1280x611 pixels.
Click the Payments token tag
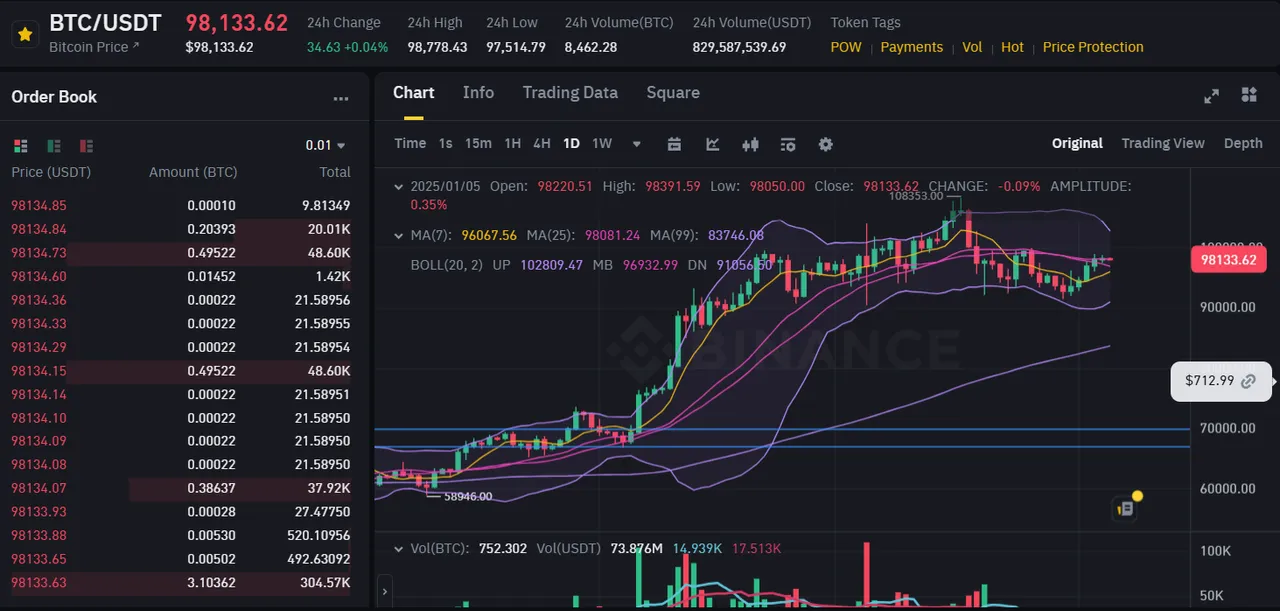[x=912, y=47]
